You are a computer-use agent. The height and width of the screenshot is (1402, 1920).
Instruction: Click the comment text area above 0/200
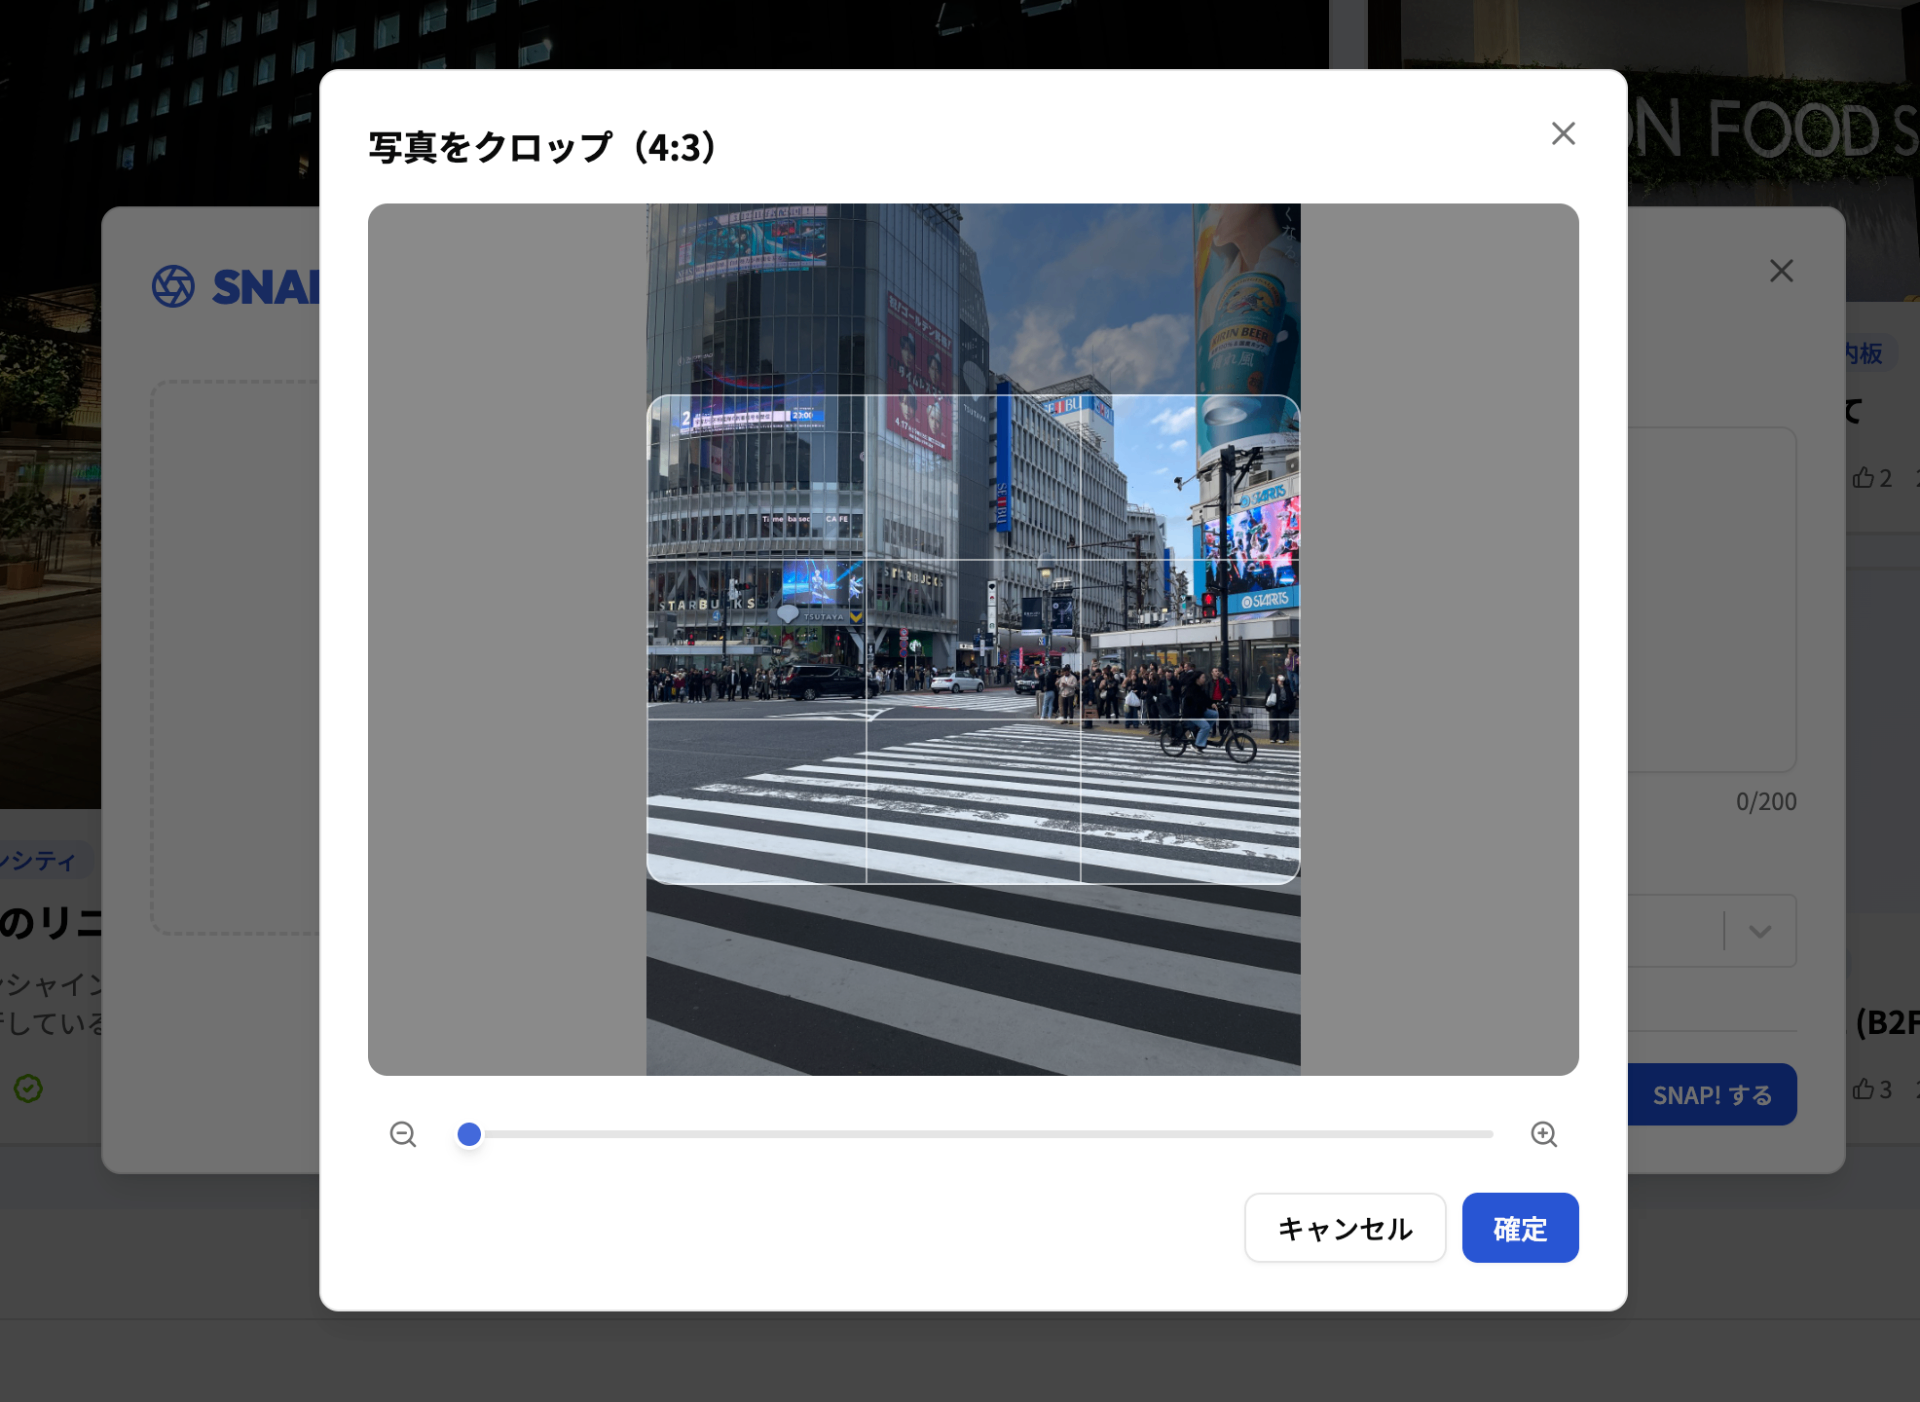[x=1711, y=600]
